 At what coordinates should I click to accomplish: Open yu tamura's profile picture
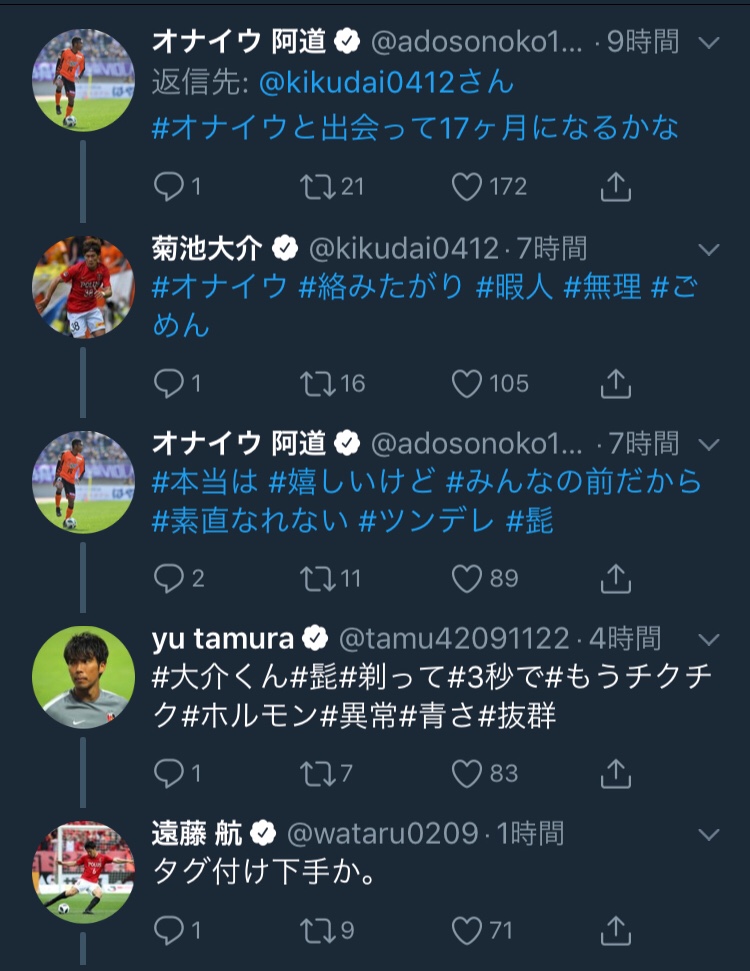click(x=83, y=677)
